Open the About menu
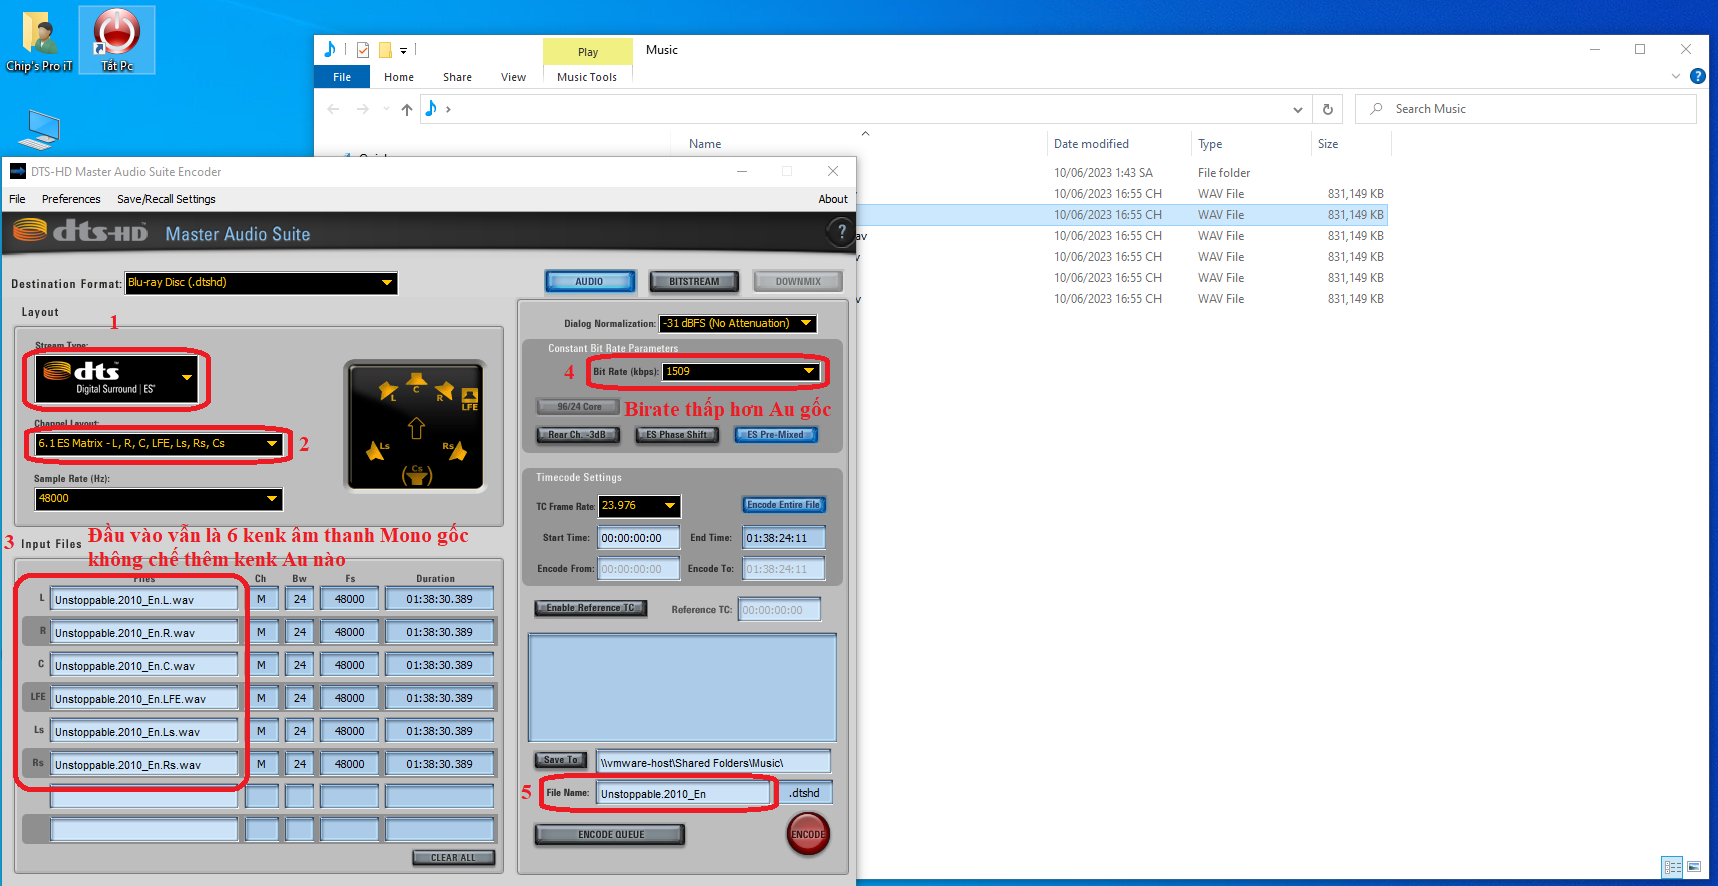 [x=833, y=199]
